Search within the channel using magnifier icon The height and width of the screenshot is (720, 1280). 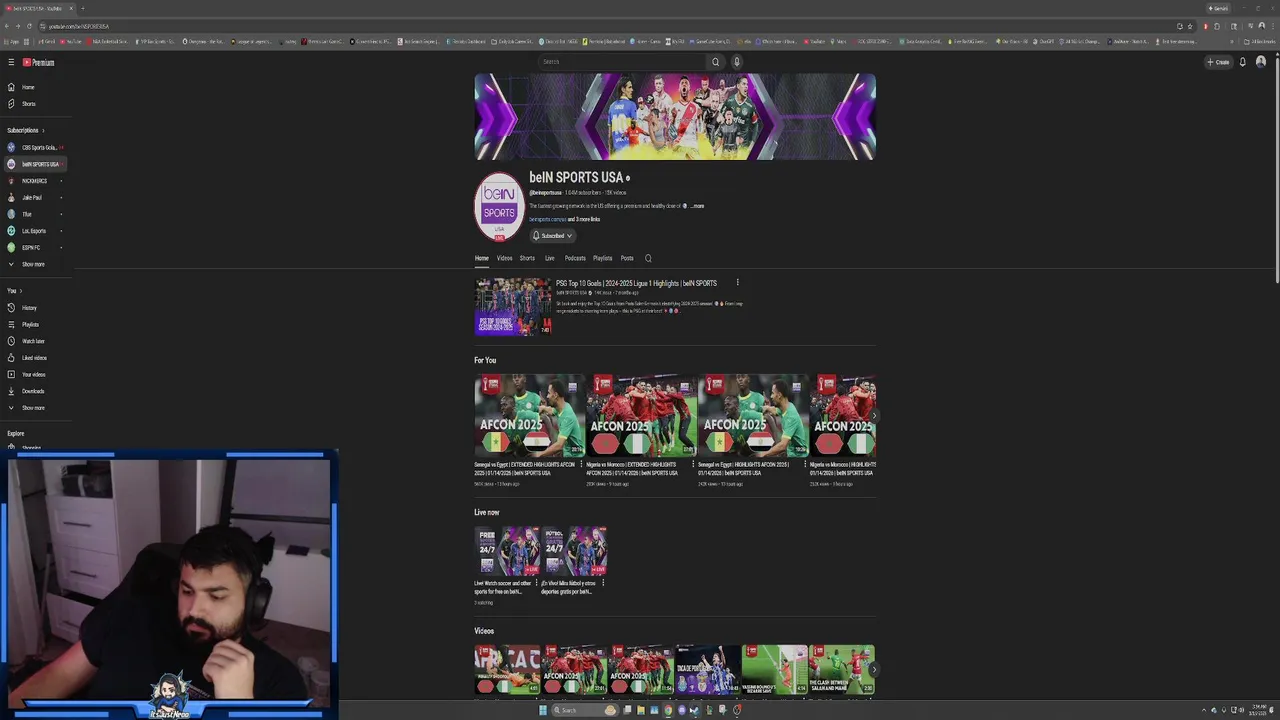(648, 258)
